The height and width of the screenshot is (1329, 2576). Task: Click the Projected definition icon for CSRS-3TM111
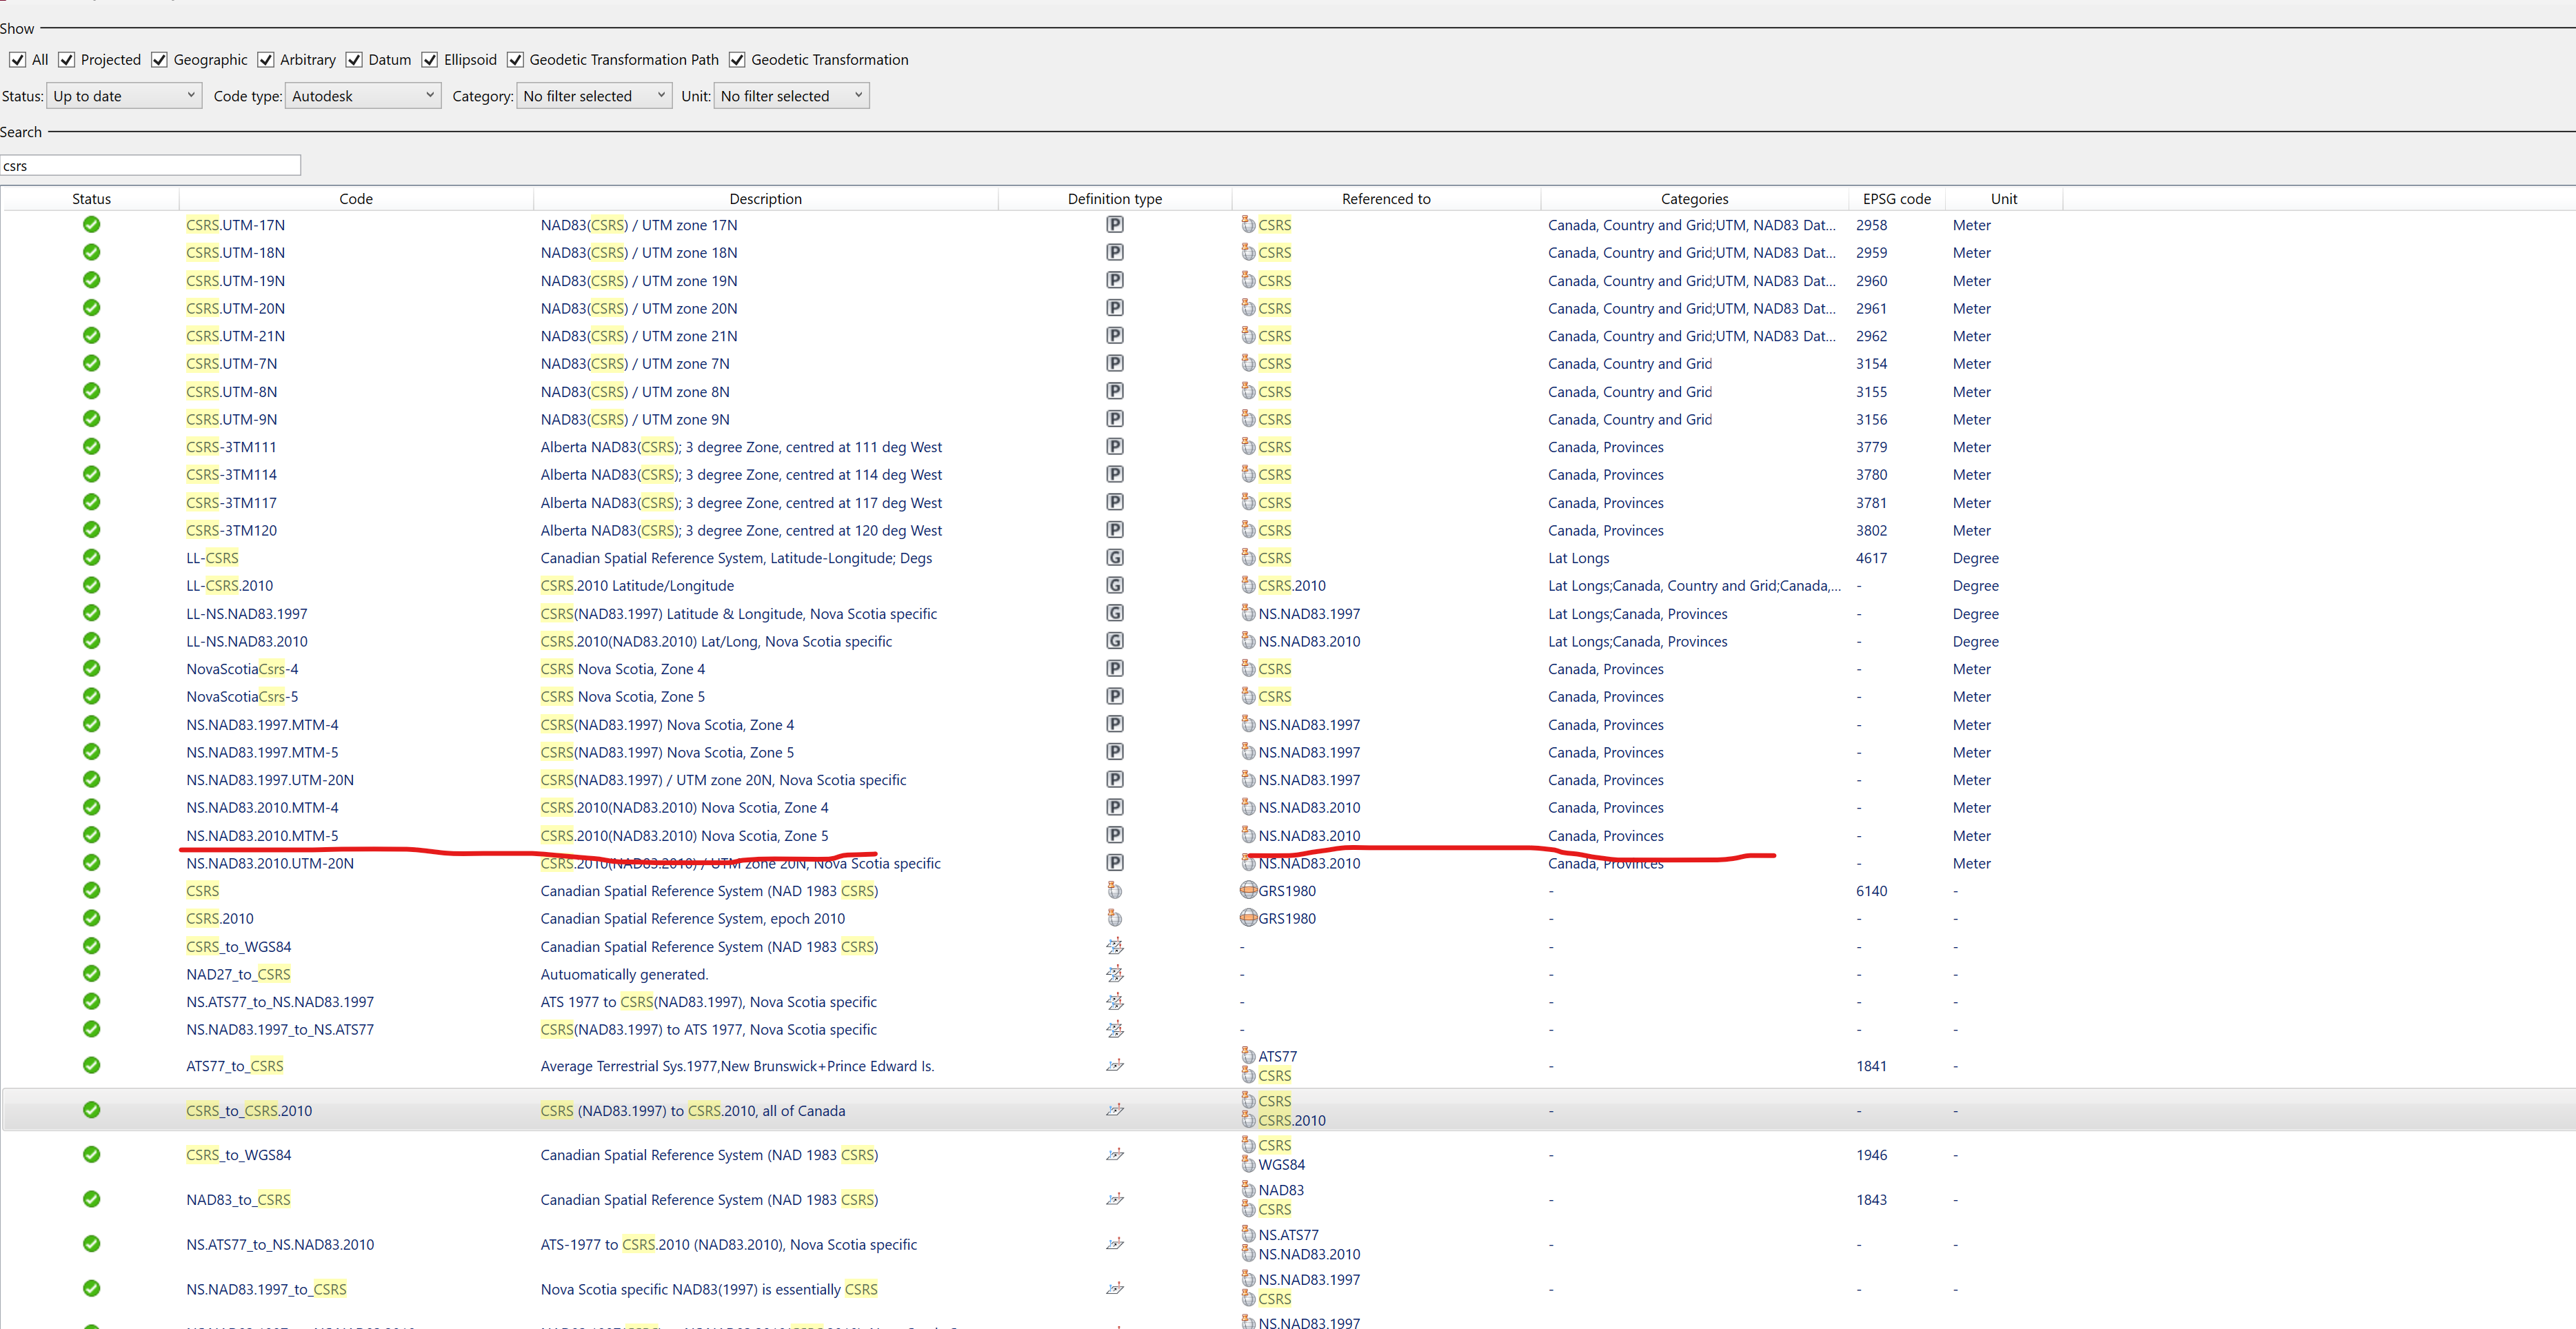tap(1115, 447)
